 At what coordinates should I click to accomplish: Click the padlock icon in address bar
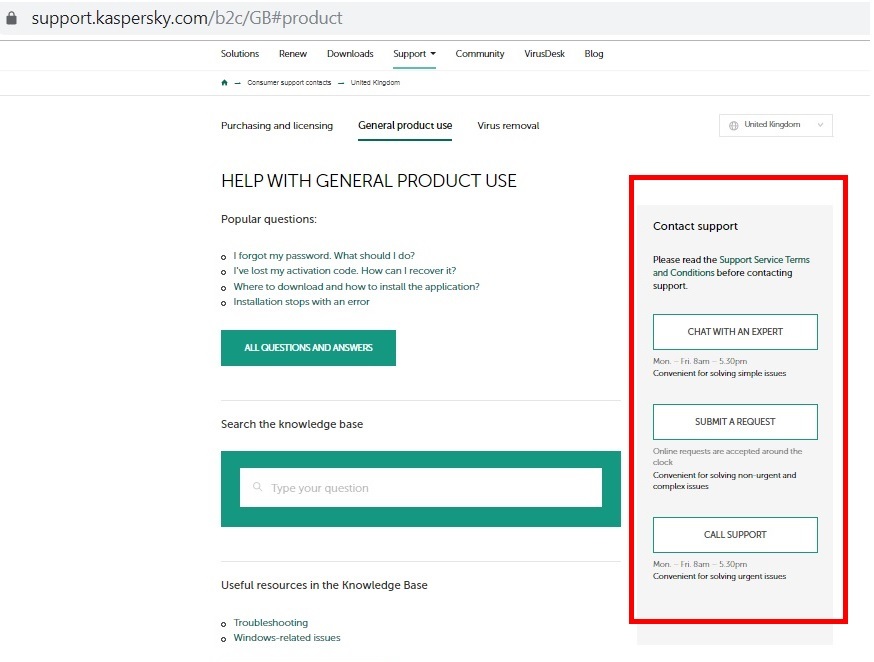coord(11,18)
